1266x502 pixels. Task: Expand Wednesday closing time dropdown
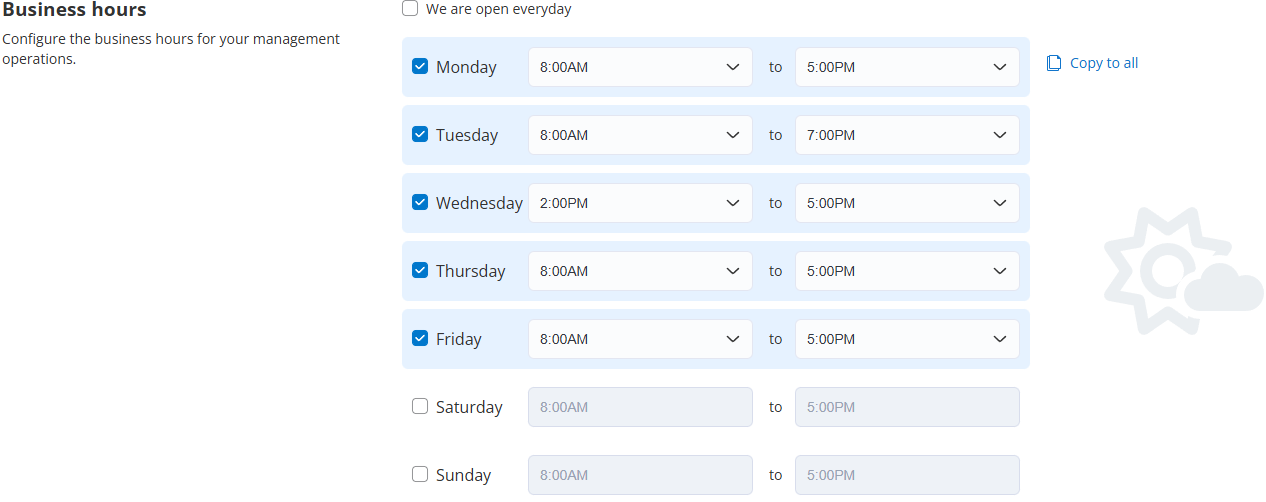(907, 203)
